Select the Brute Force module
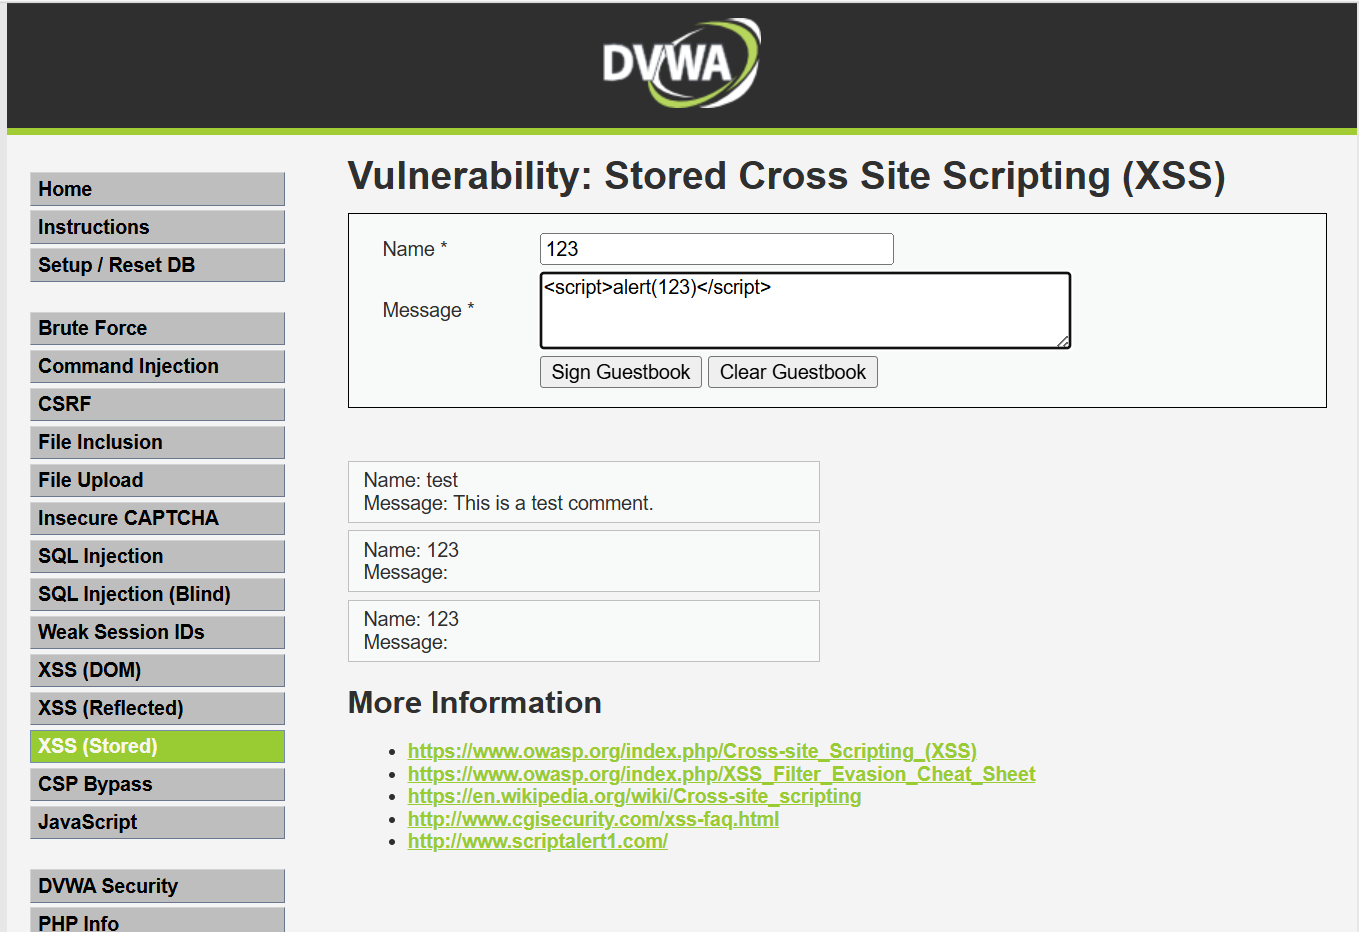1359x932 pixels. [x=157, y=328]
